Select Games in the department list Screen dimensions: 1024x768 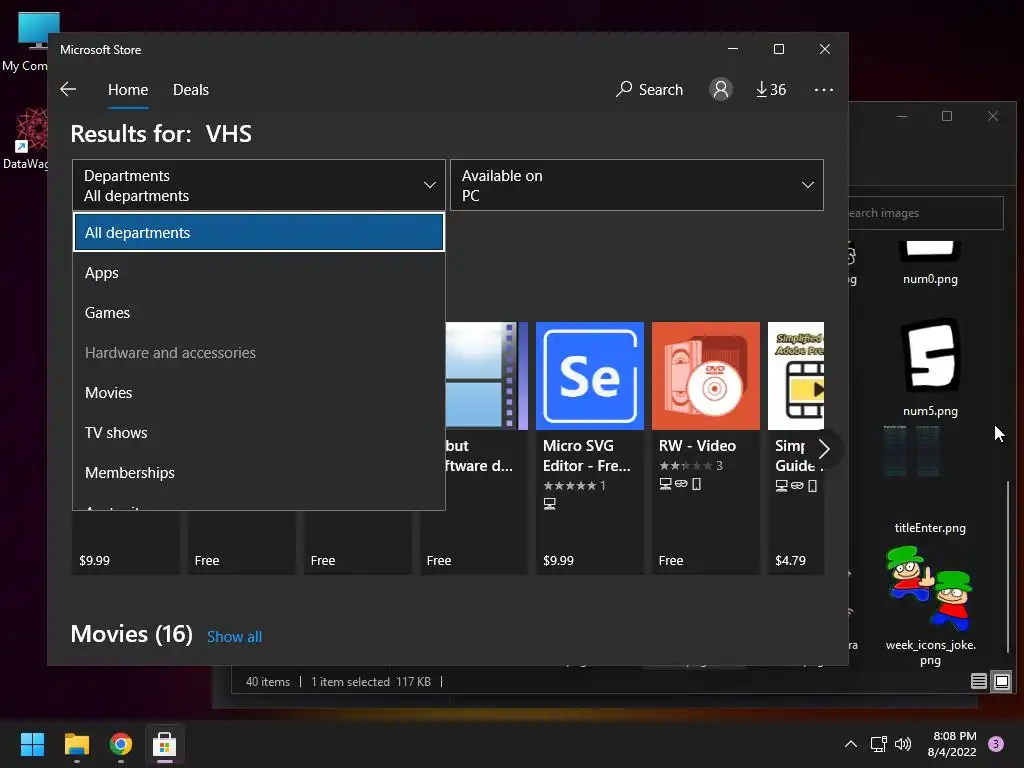pos(259,313)
